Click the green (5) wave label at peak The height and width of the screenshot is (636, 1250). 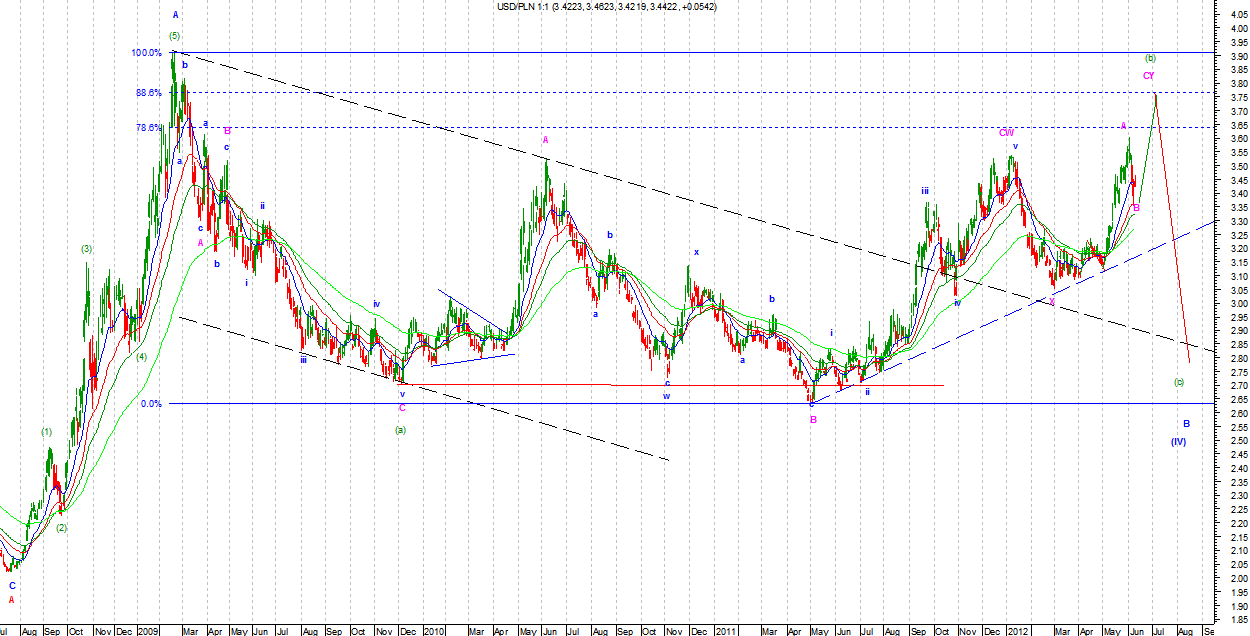[x=175, y=36]
